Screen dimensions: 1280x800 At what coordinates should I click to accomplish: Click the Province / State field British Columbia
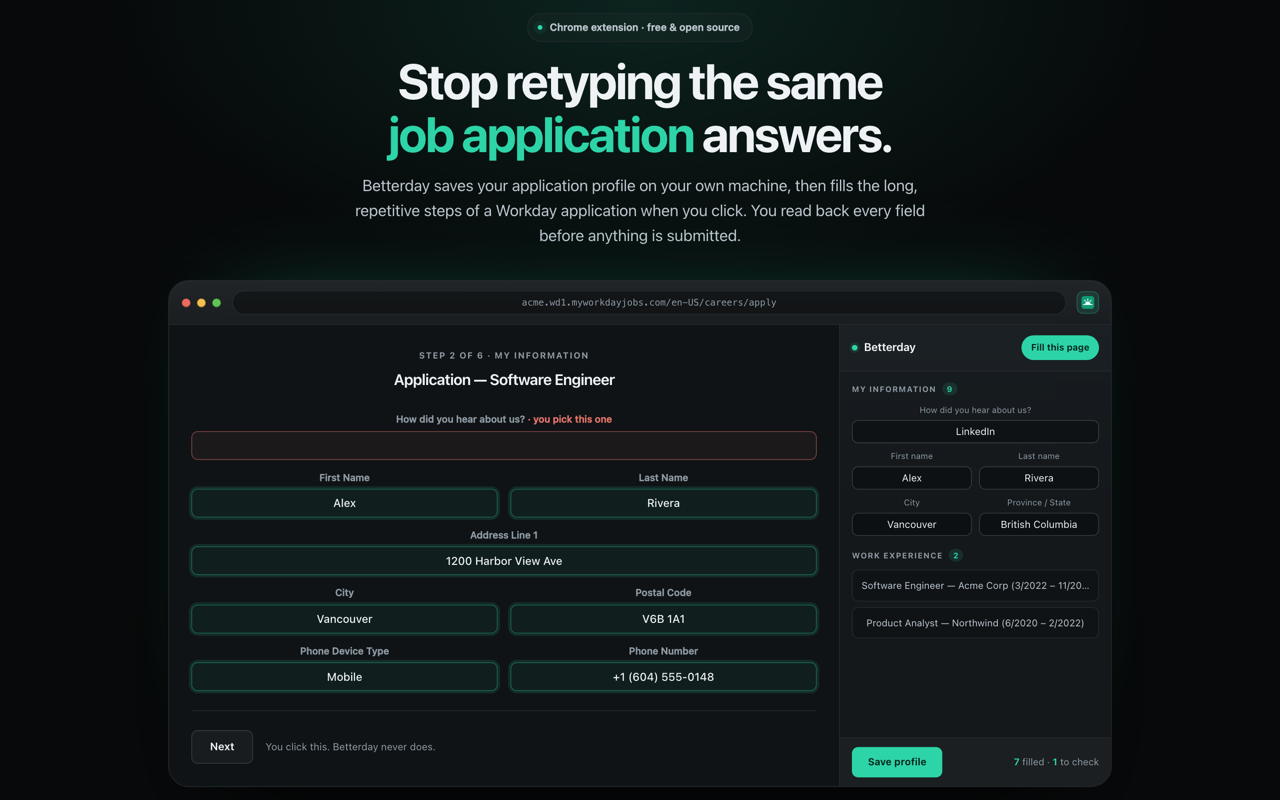1039,524
